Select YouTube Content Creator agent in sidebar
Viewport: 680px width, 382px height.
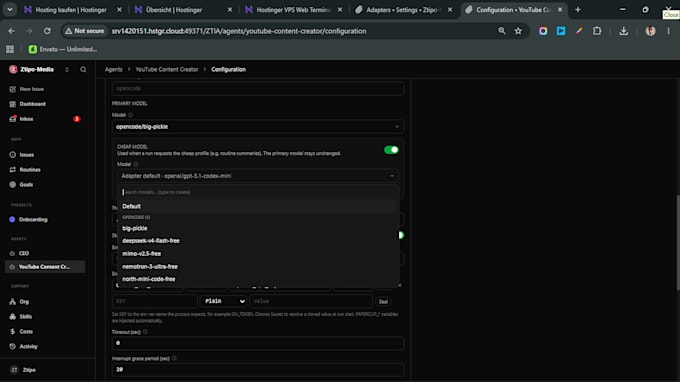tap(44, 267)
